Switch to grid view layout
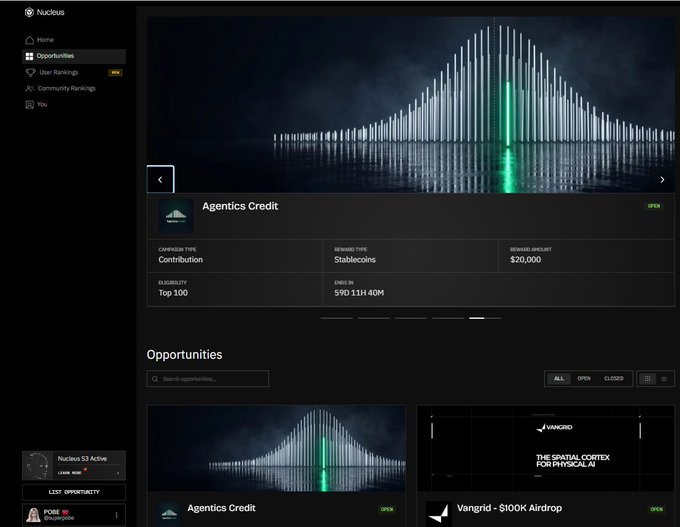680x527 pixels. click(x=647, y=379)
